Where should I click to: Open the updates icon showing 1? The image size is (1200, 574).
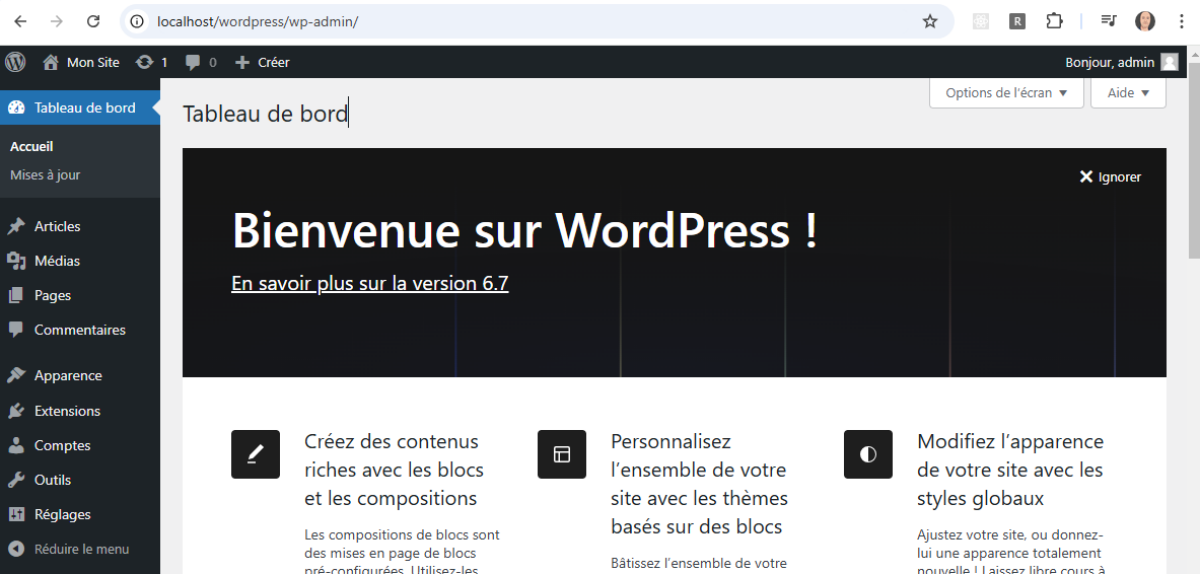point(145,62)
